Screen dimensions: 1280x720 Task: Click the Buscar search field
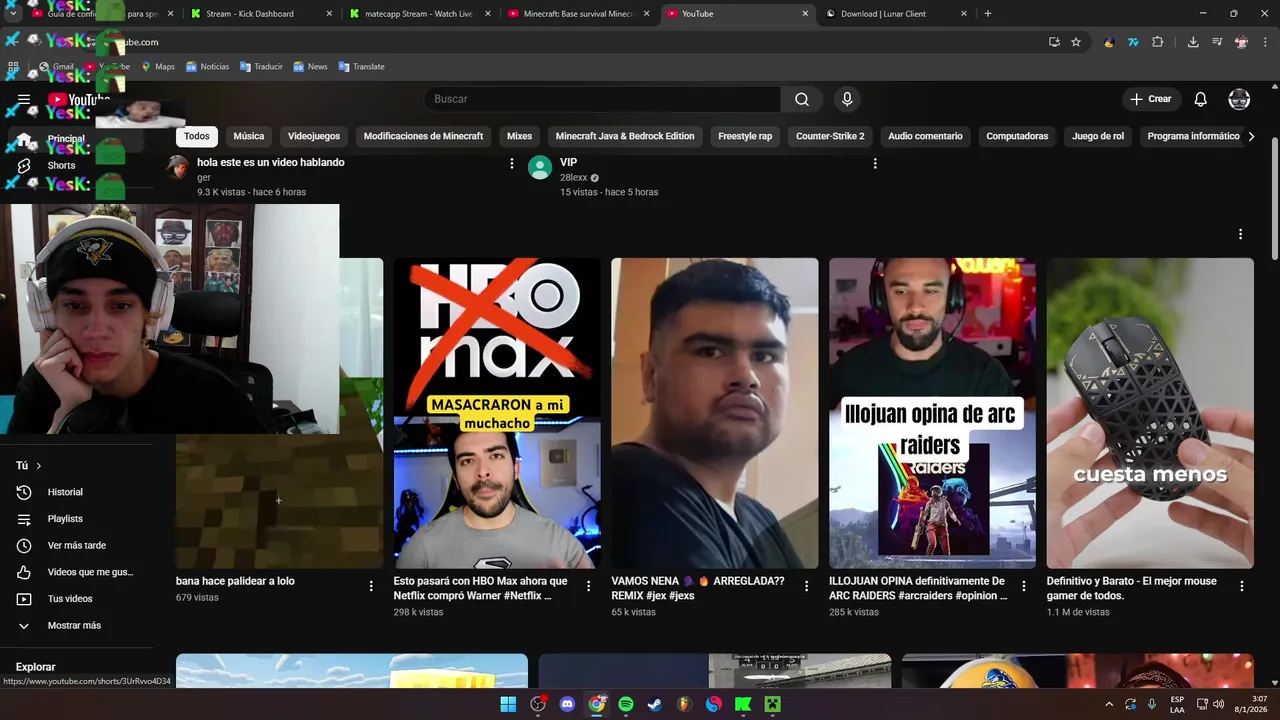click(602, 99)
